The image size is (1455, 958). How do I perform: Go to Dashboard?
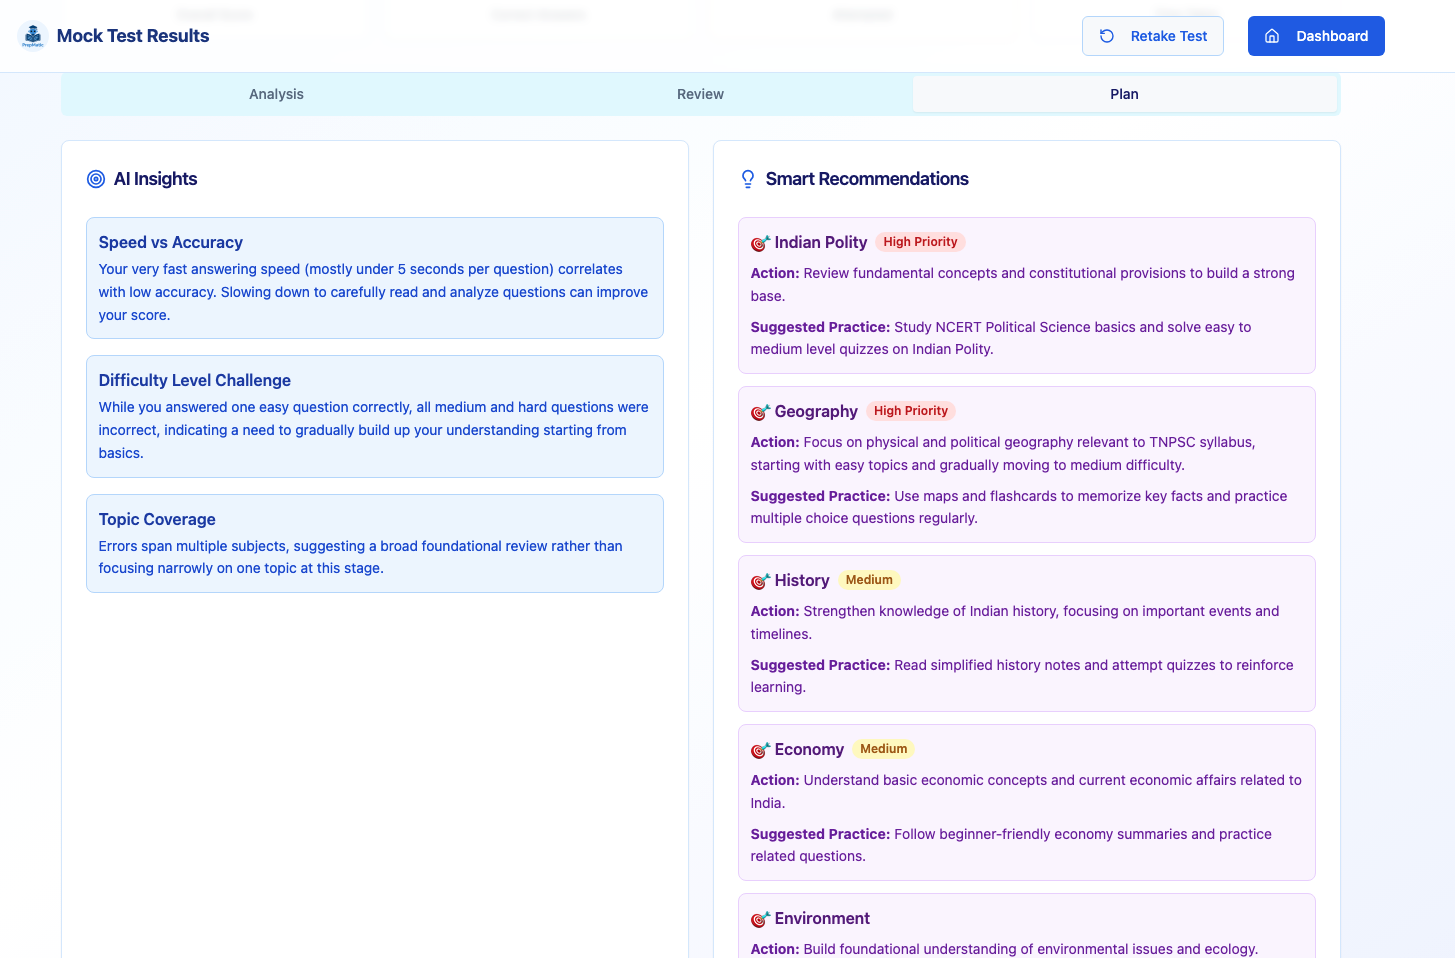pyautogui.click(x=1316, y=36)
